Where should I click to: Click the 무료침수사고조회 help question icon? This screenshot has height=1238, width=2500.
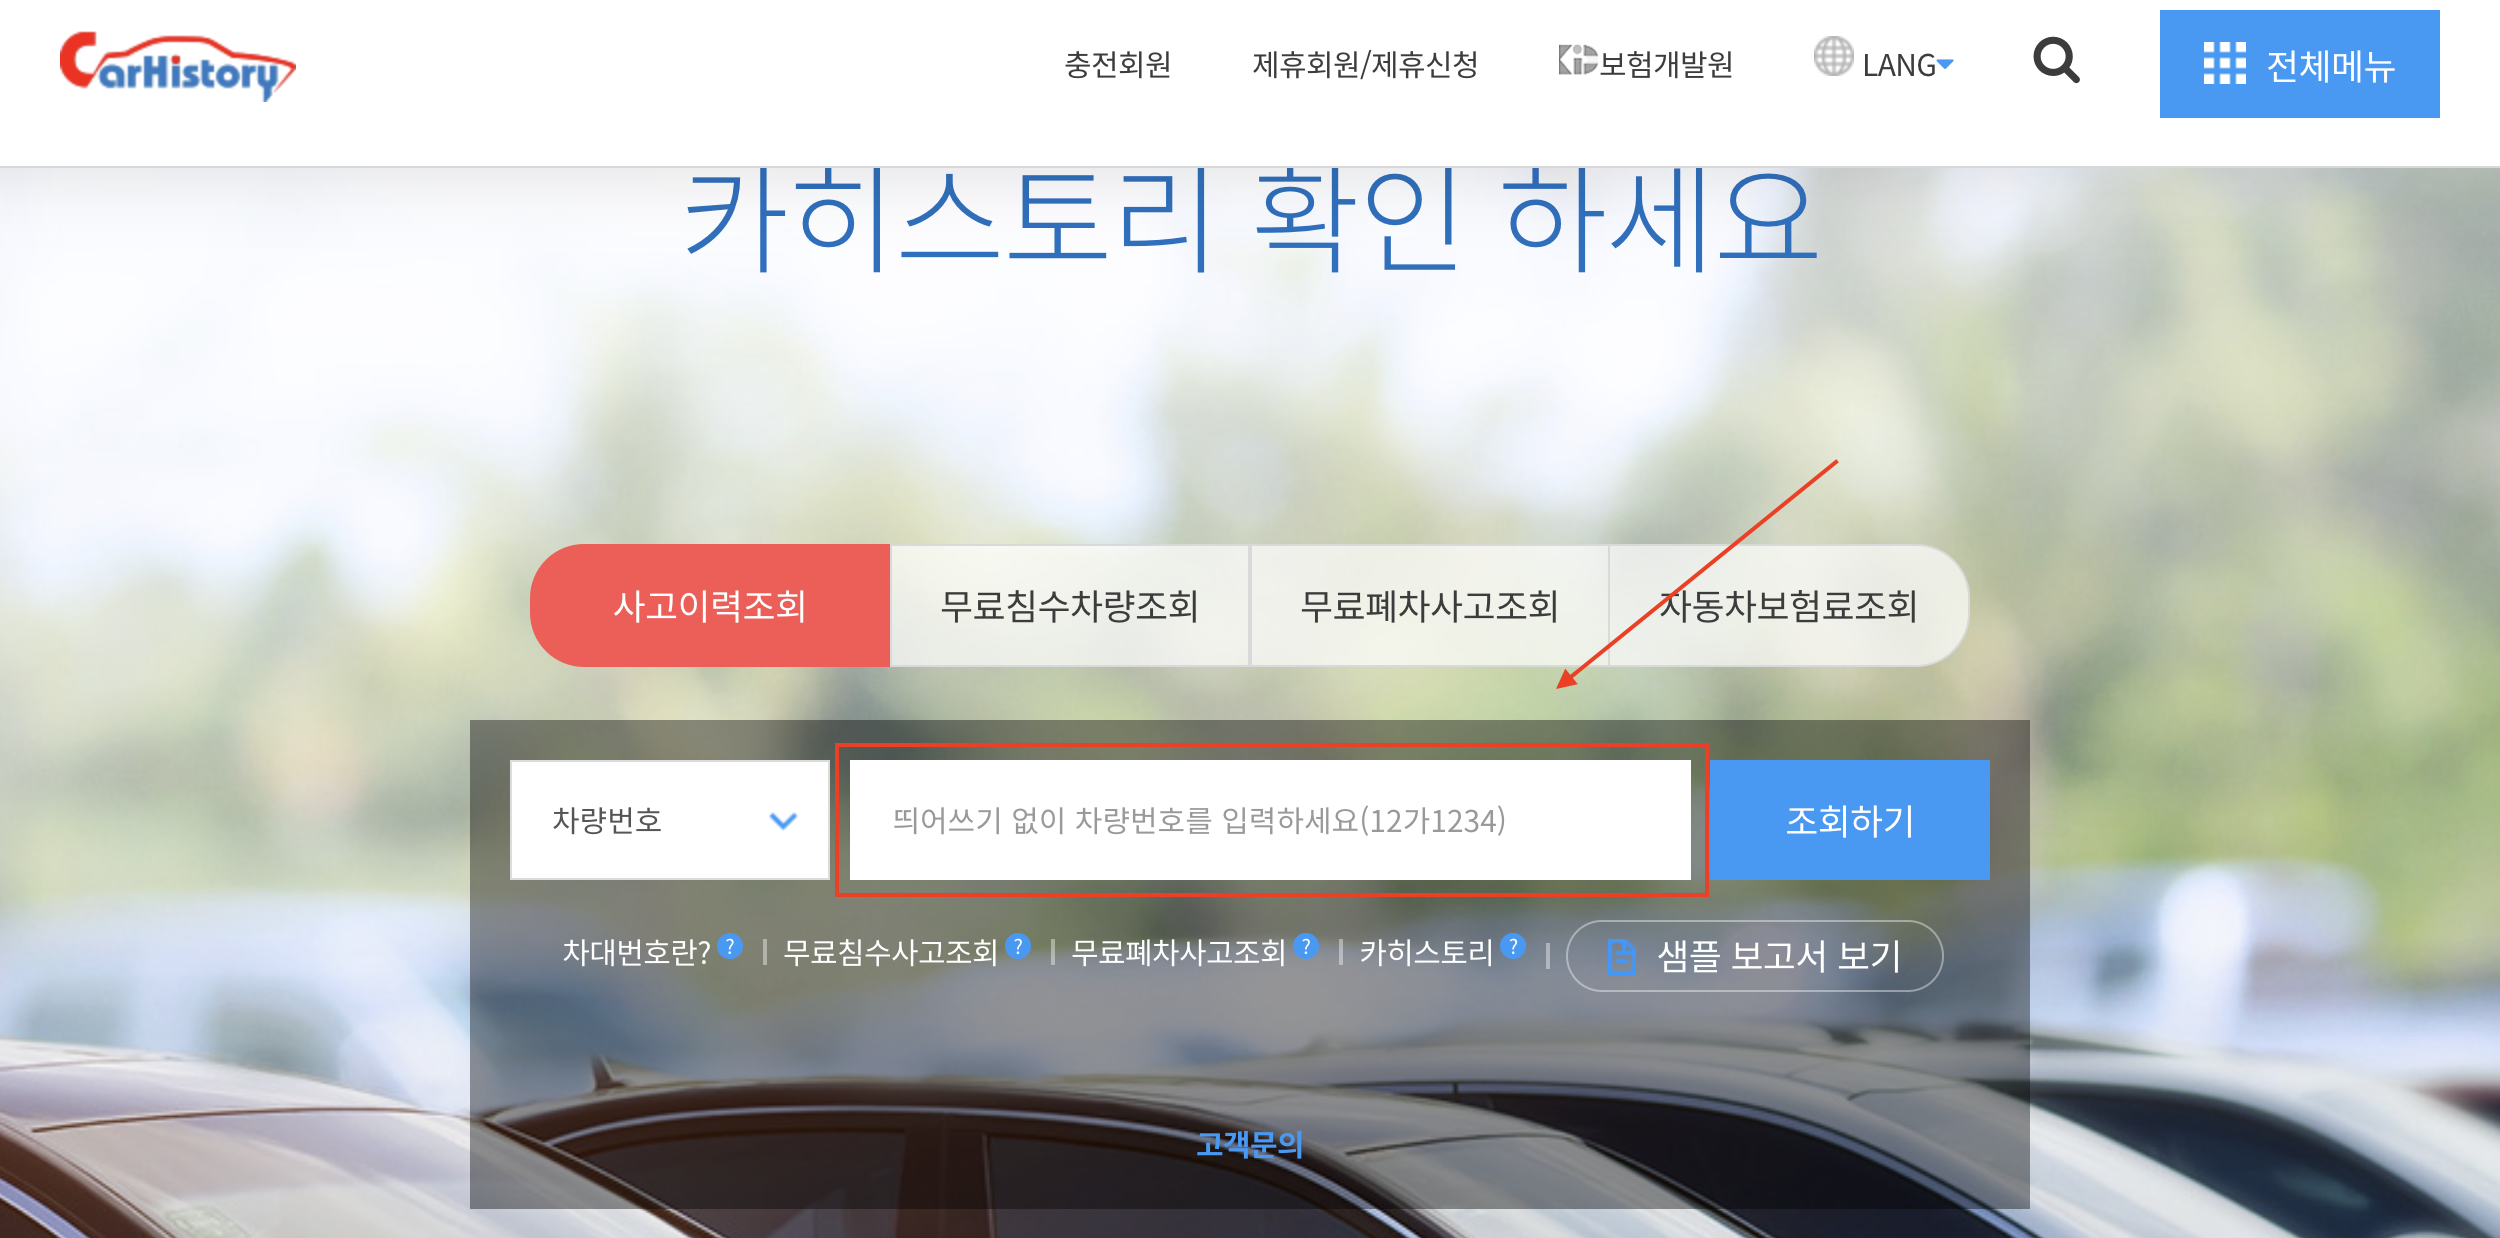pos(1018,946)
